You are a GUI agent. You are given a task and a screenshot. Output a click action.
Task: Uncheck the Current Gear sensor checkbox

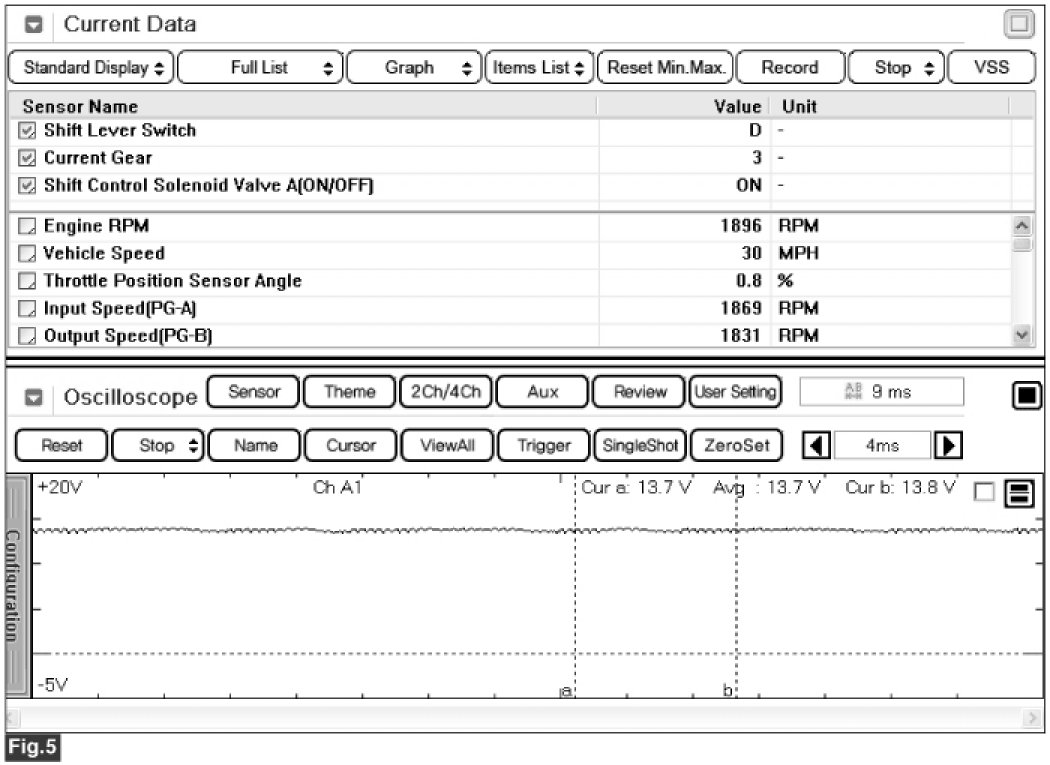point(27,158)
